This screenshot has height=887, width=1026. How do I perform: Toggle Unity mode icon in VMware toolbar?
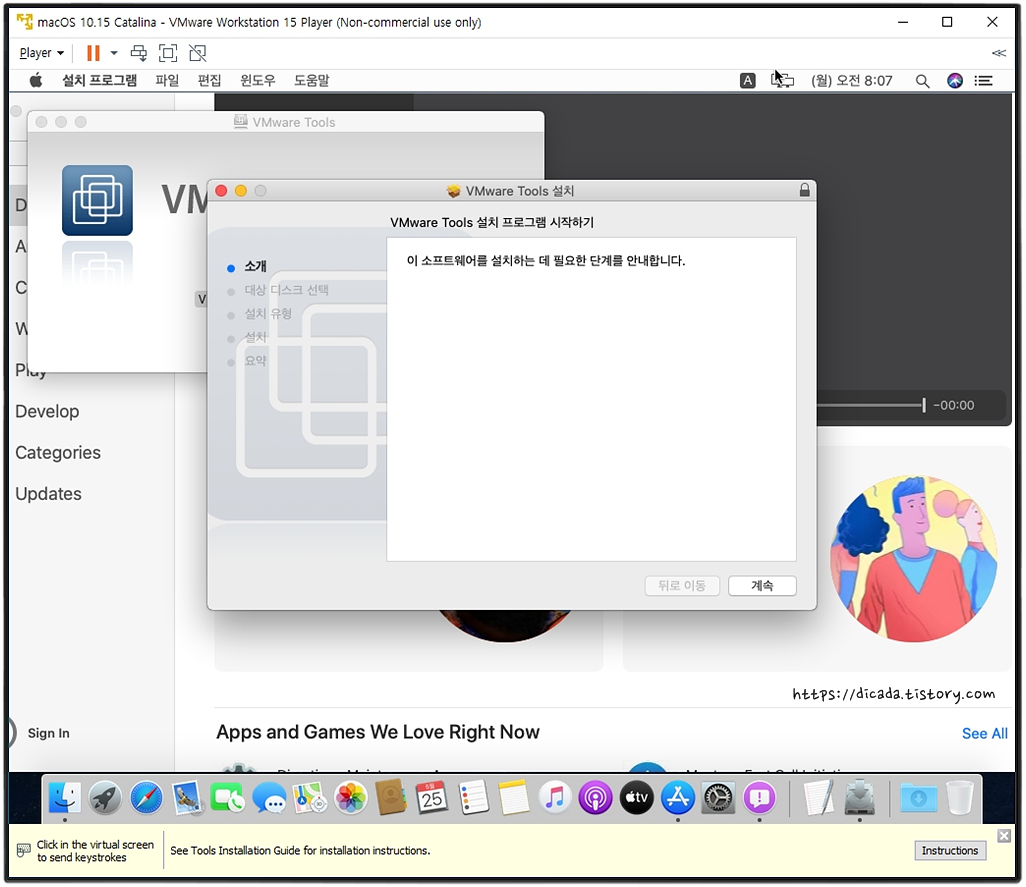pyautogui.click(x=198, y=53)
